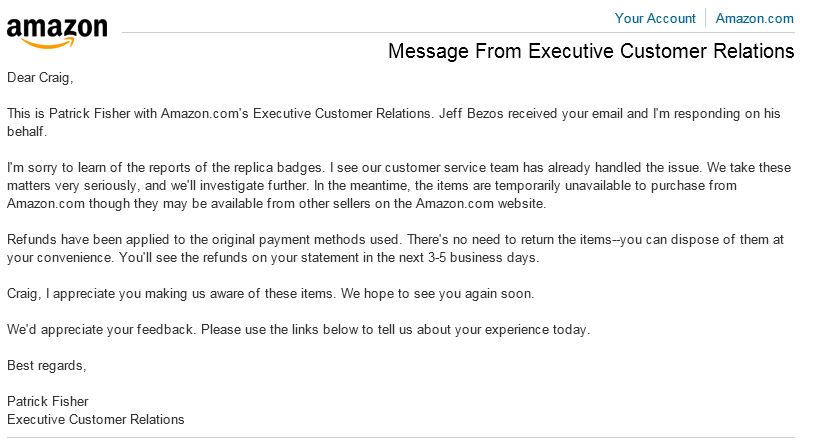Click the Amazon.com's text in the first paragraph

[x=205, y=113]
